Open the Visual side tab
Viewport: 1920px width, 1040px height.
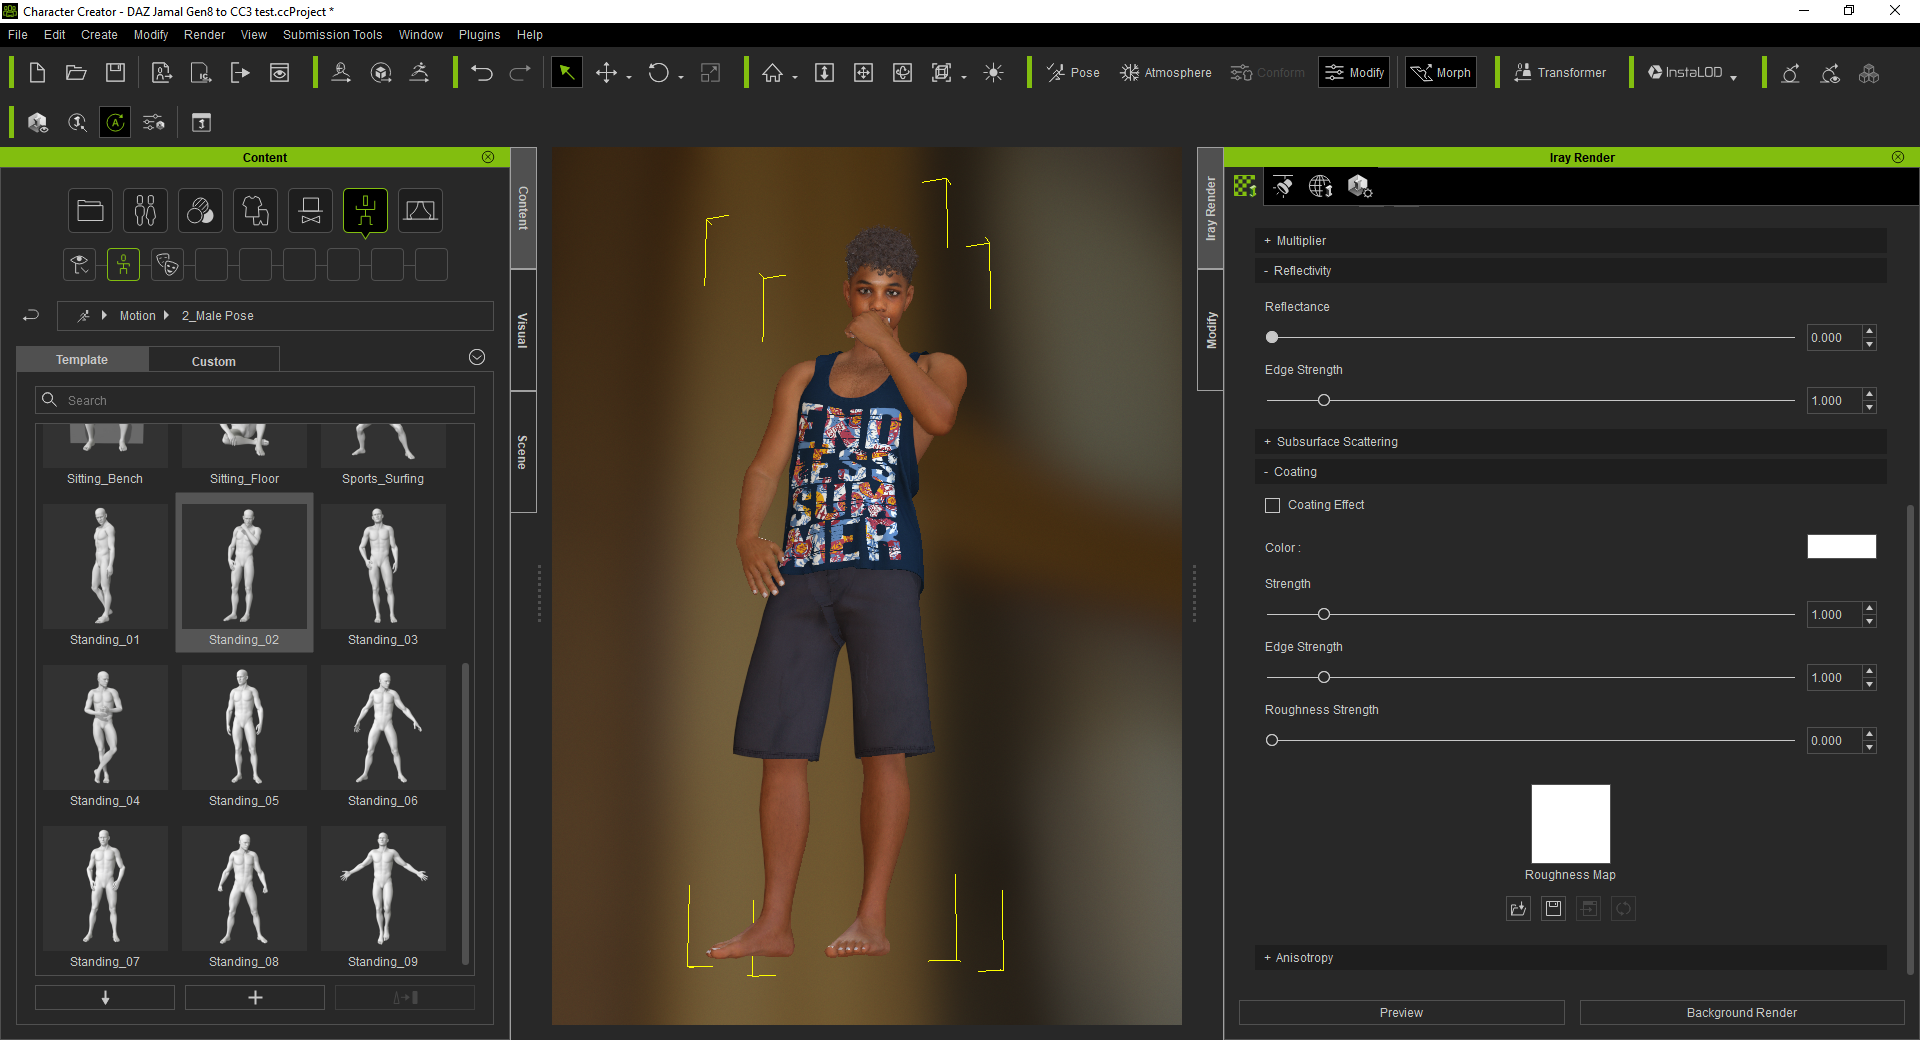tap(523, 330)
